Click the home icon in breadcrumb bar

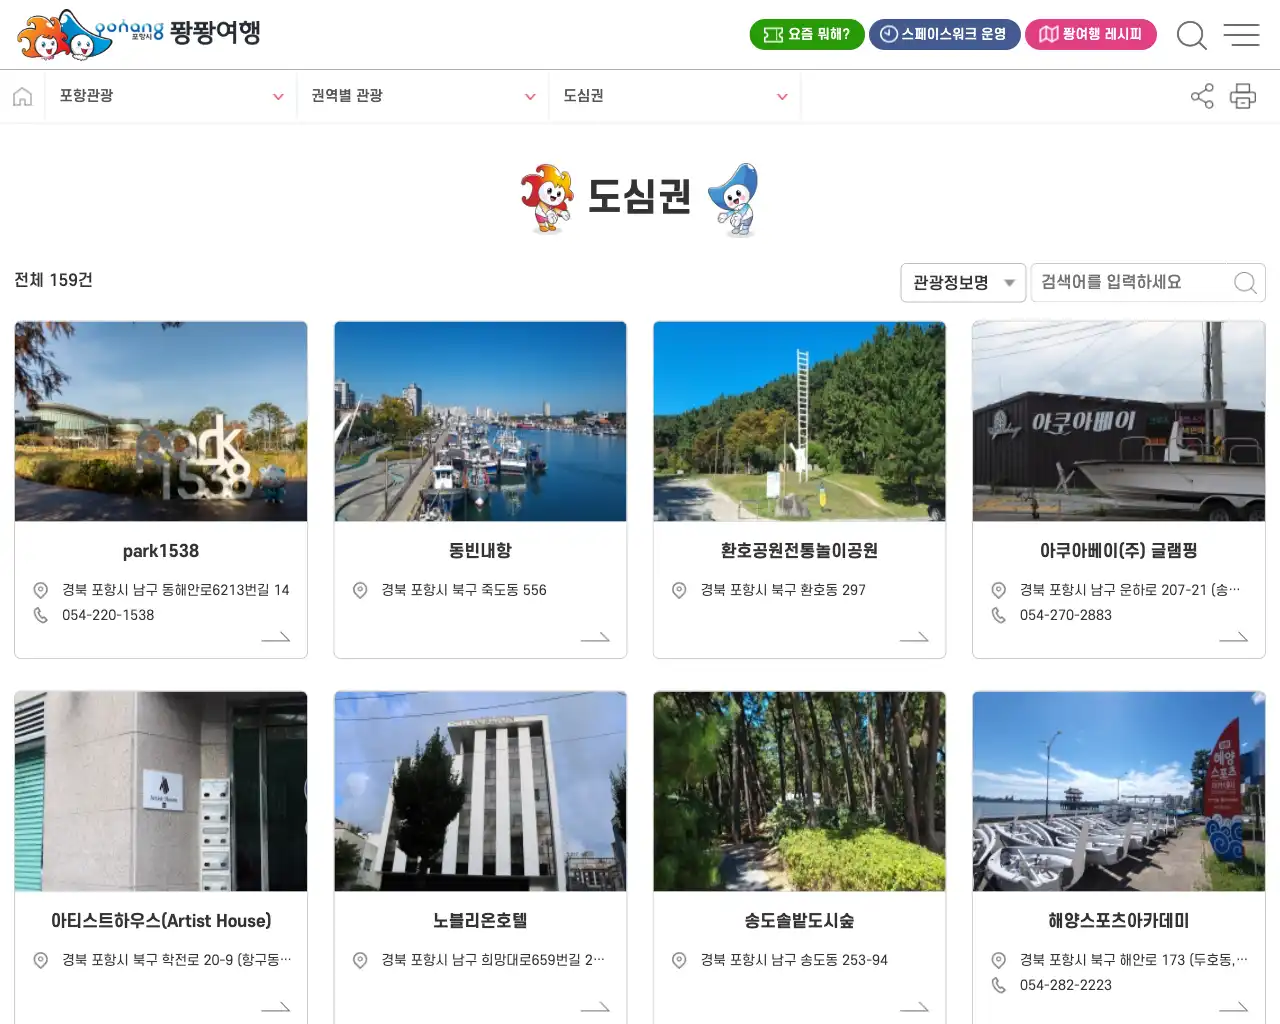[22, 96]
